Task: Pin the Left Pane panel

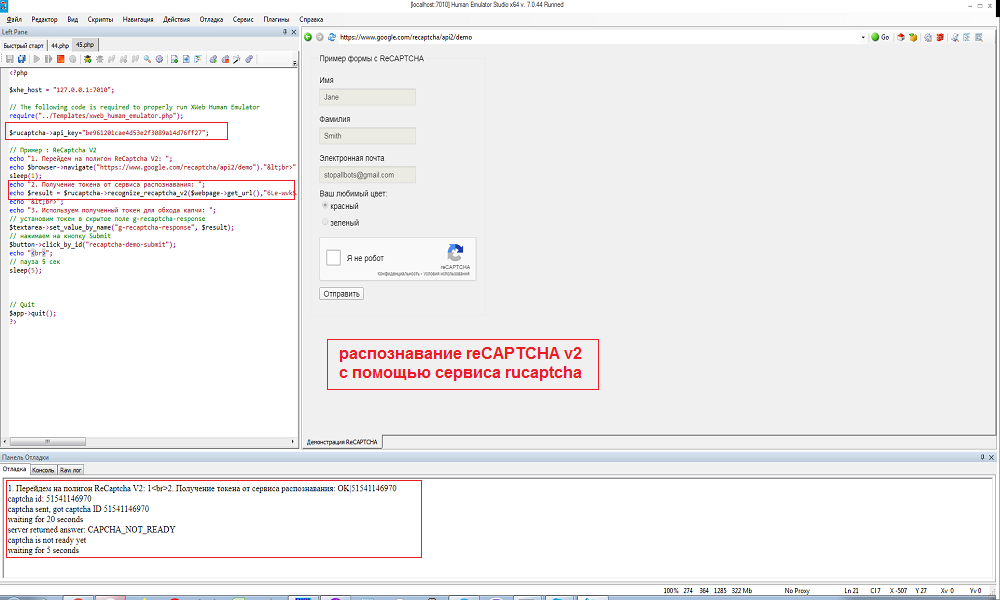Action: click(x=285, y=31)
